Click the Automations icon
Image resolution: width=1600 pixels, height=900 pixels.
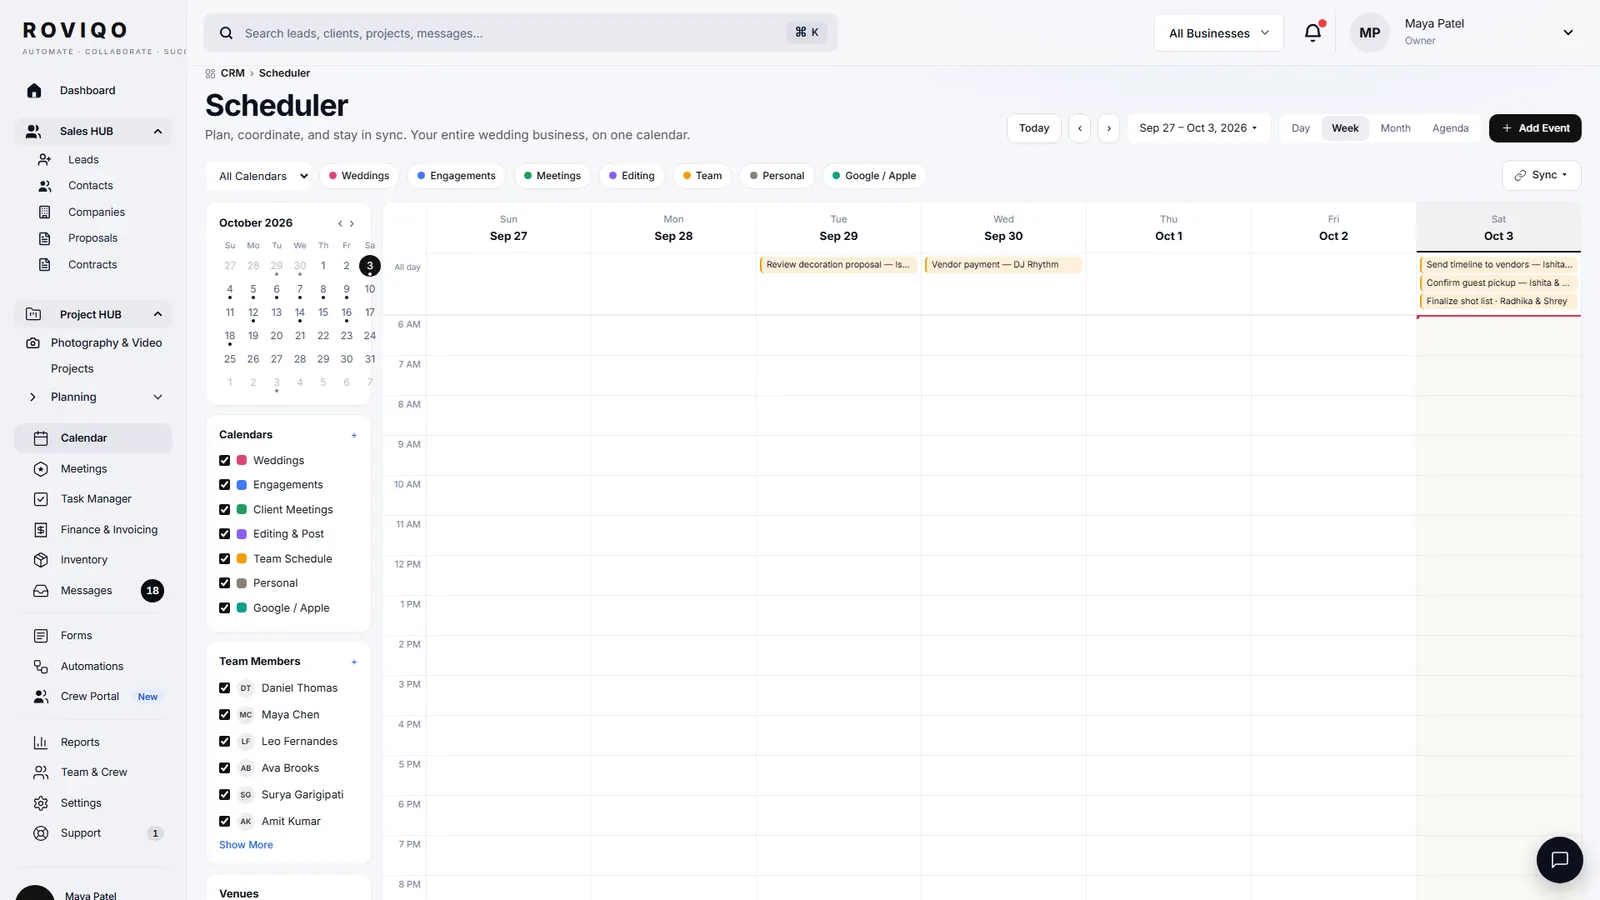tap(41, 666)
